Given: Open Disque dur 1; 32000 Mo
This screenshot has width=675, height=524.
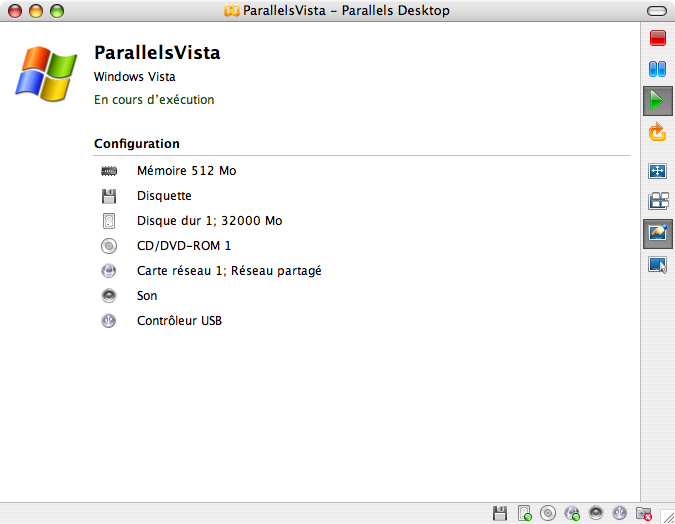Looking at the screenshot, I should pyautogui.click(x=209, y=221).
